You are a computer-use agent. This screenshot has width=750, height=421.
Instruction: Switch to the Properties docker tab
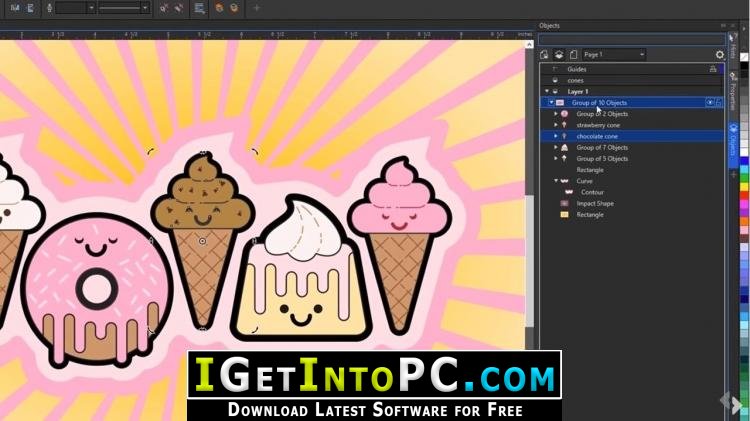point(733,91)
